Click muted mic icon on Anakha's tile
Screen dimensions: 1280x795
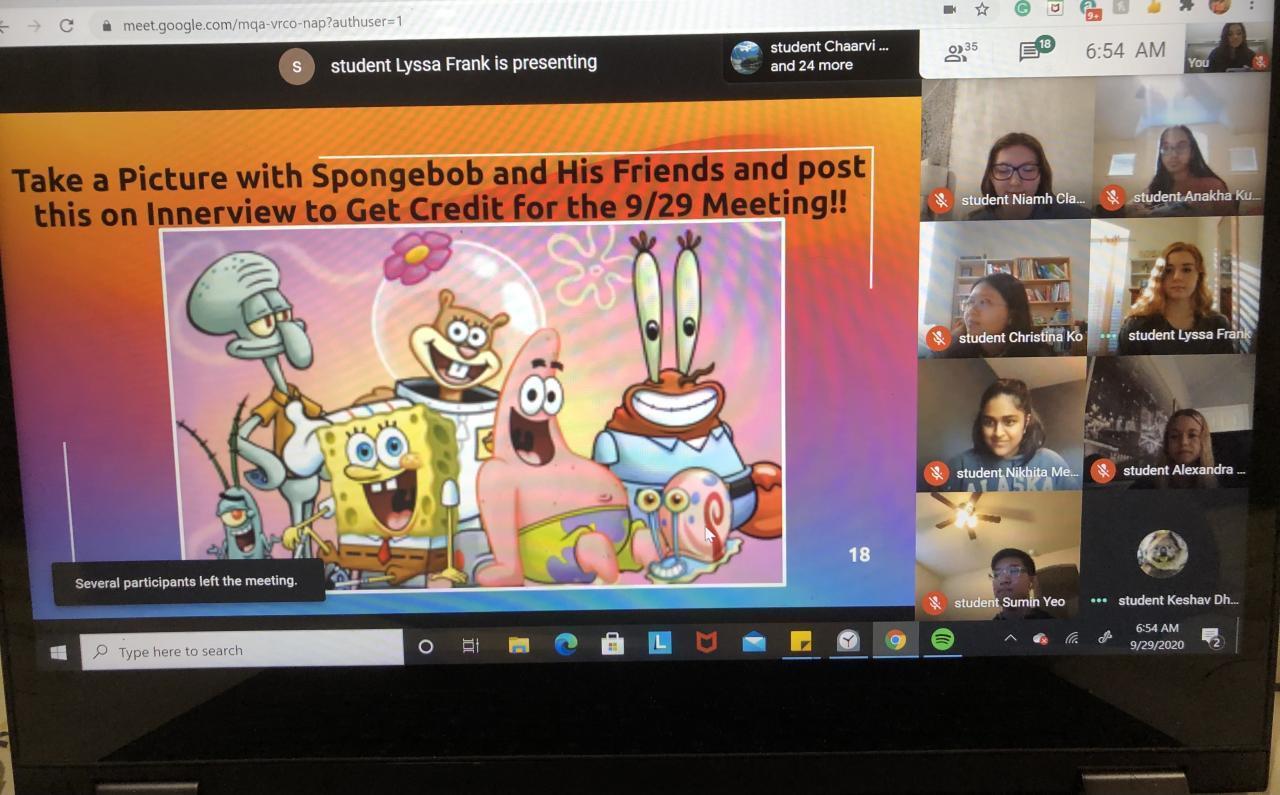coord(1112,197)
